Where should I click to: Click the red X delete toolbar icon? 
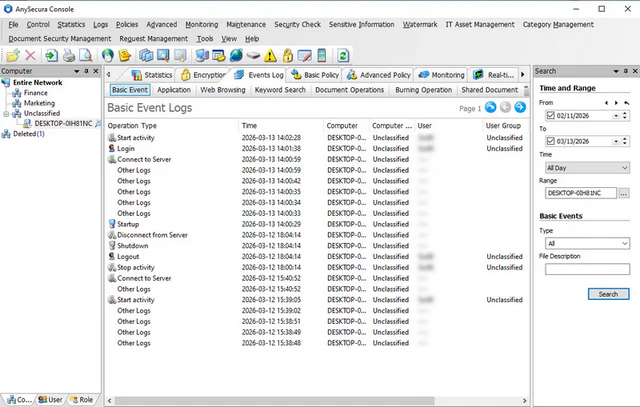(31, 55)
